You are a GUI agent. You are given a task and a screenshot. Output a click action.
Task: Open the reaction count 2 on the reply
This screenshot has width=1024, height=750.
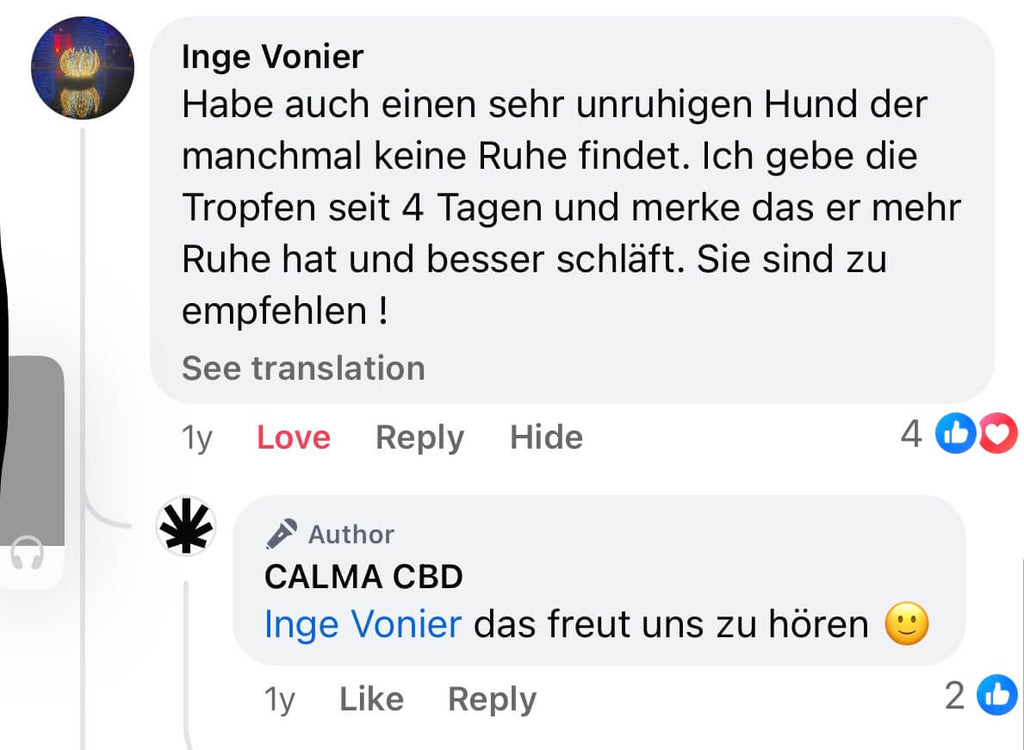tap(955, 695)
